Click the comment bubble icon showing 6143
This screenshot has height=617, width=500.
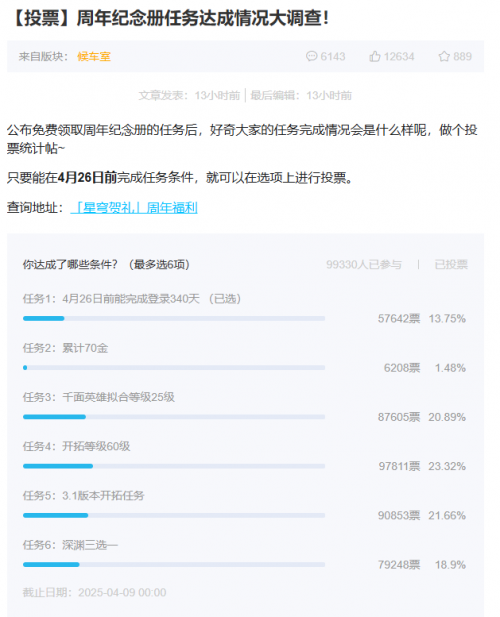tap(311, 56)
